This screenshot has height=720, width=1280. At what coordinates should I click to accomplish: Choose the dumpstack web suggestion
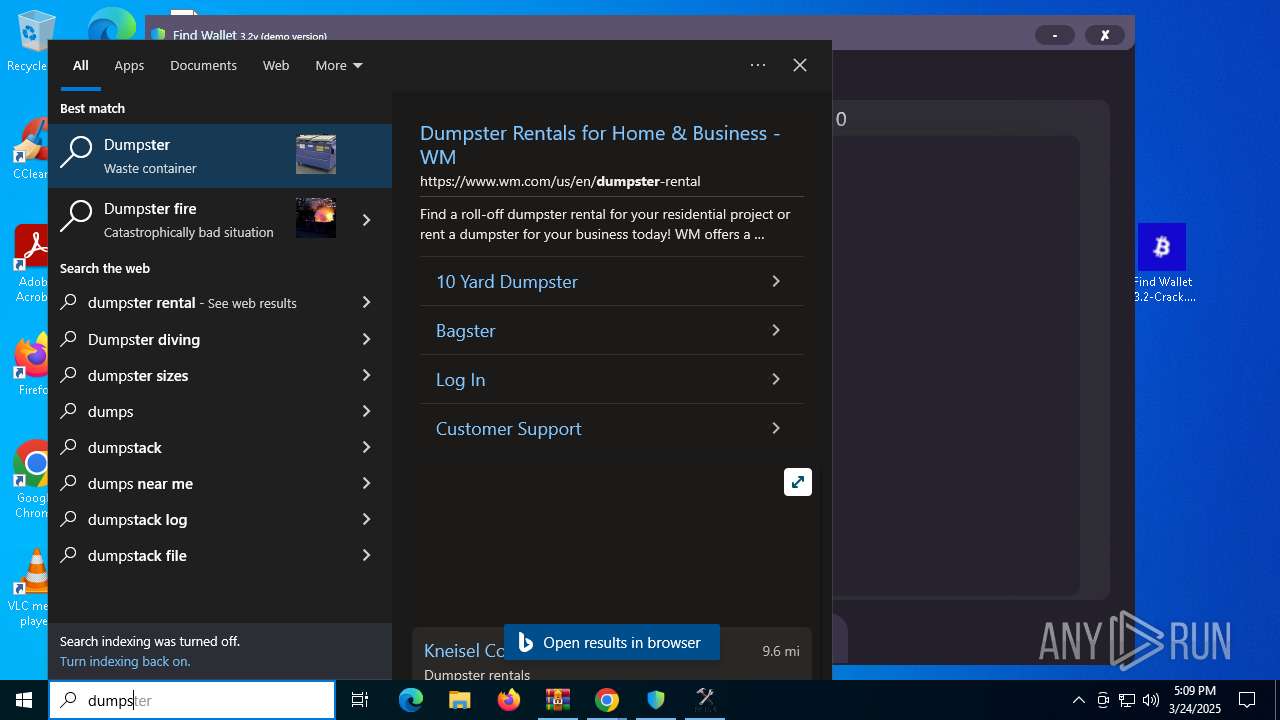(x=196, y=447)
